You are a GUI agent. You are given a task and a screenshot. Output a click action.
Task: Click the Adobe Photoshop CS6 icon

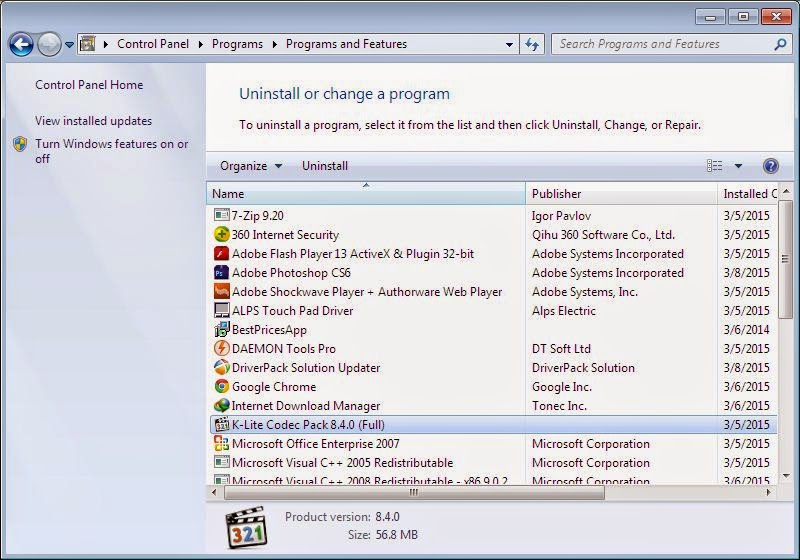coord(221,272)
